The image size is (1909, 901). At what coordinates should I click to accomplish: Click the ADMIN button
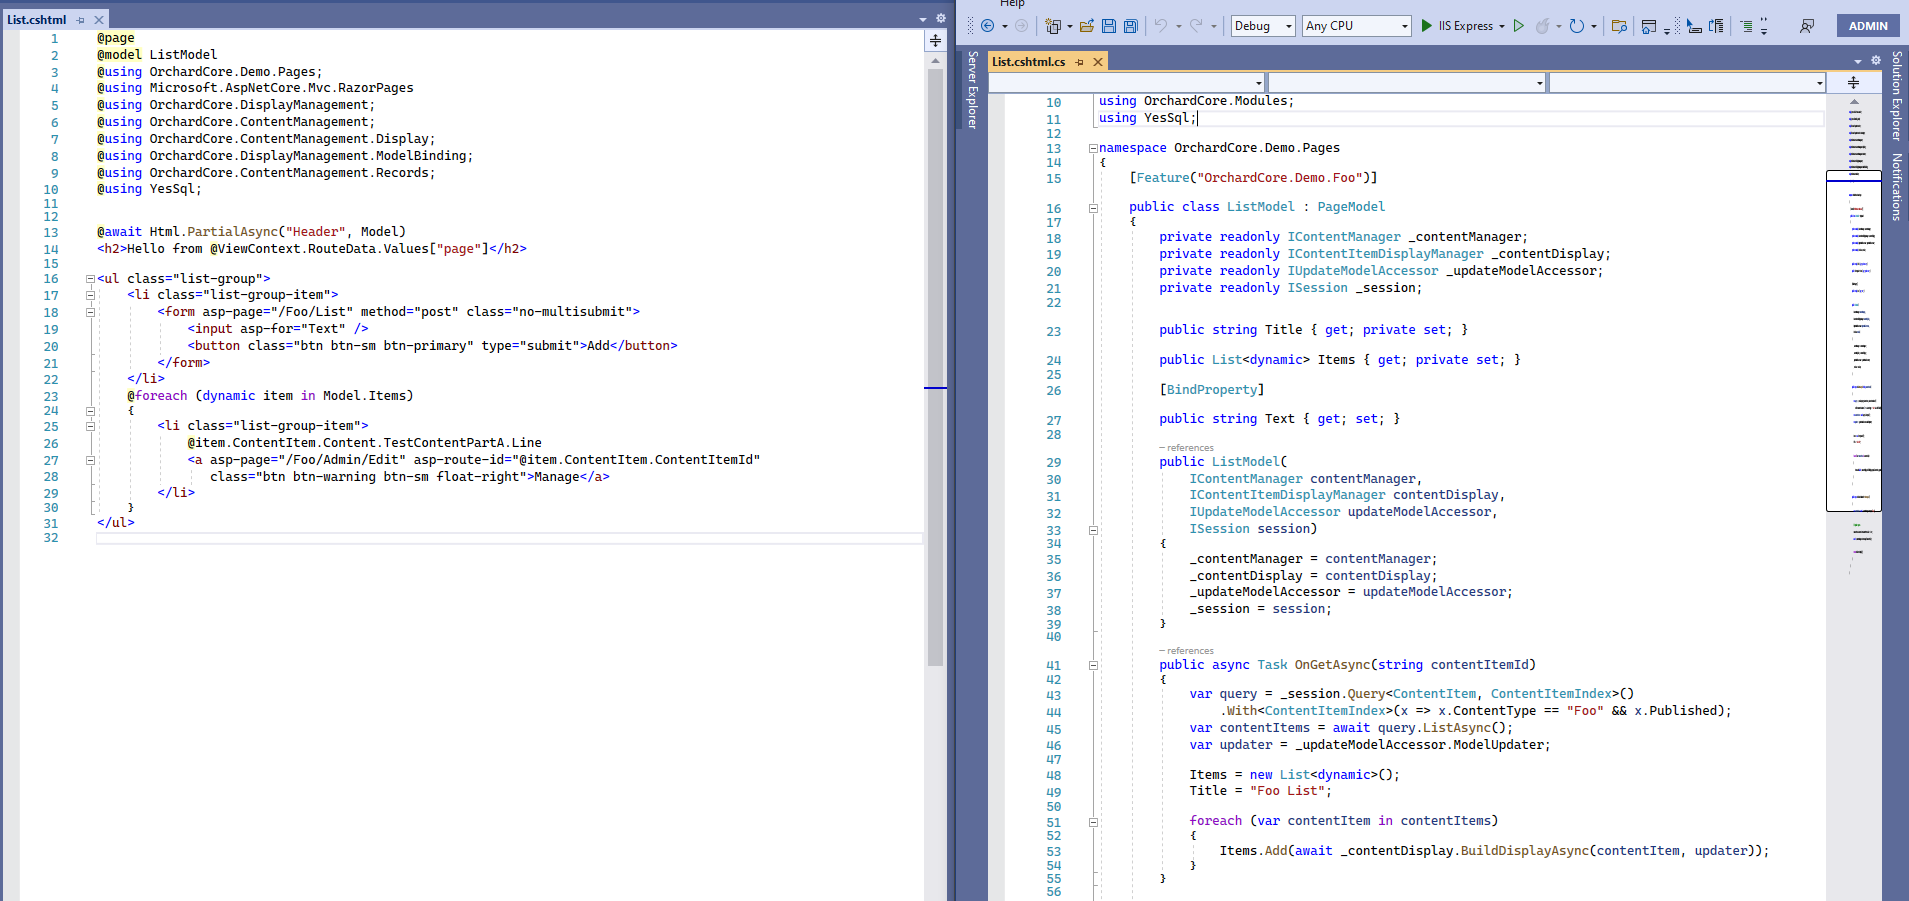(x=1868, y=26)
